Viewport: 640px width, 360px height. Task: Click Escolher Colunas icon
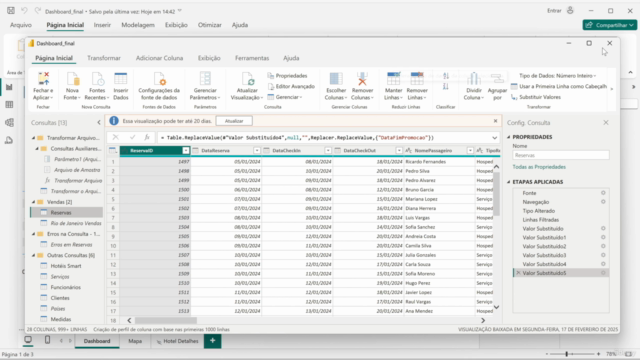pos(336,79)
